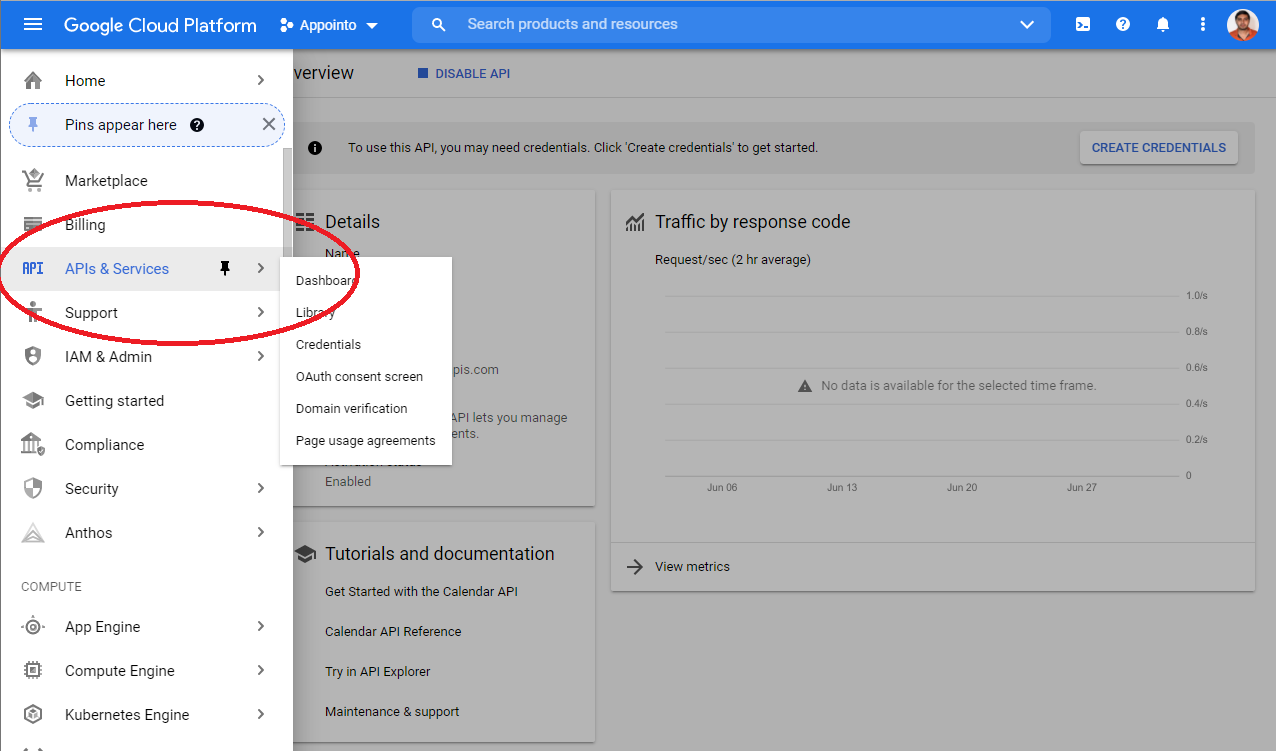Open the Try in API Explorer link
The image size is (1276, 751).
[377, 672]
